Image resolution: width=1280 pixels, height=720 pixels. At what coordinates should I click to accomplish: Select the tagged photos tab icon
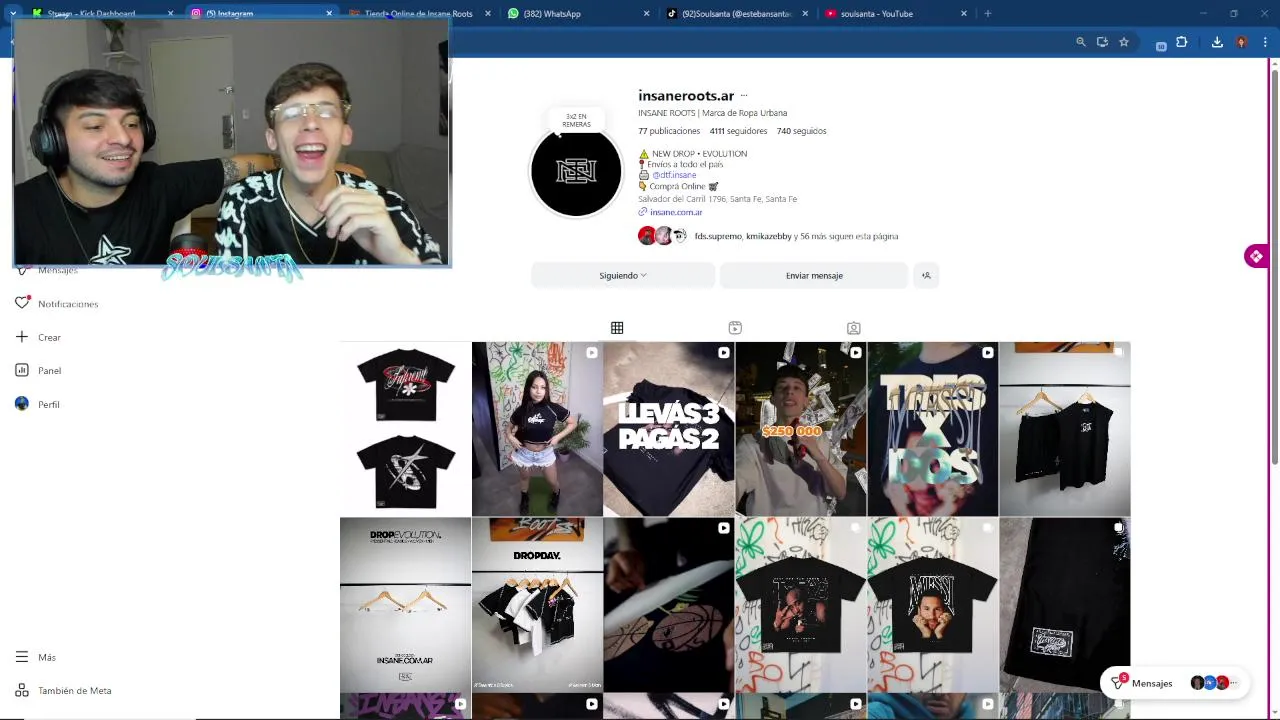click(853, 328)
